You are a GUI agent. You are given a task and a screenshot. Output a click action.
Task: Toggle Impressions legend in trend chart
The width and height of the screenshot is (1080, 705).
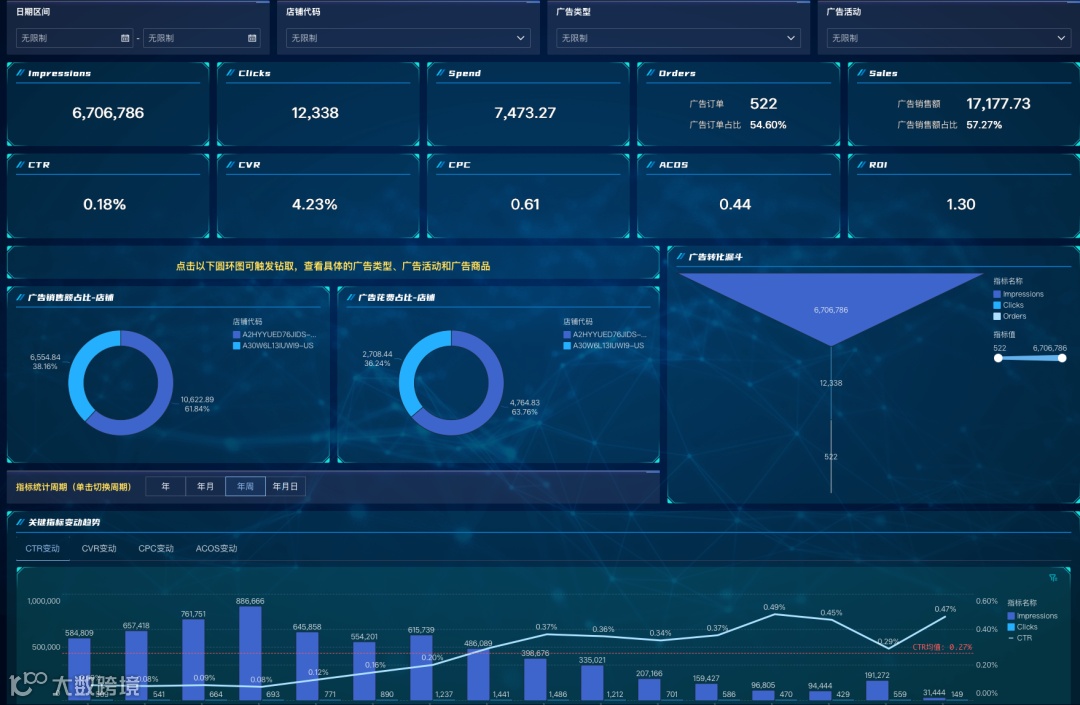click(x=1032, y=616)
